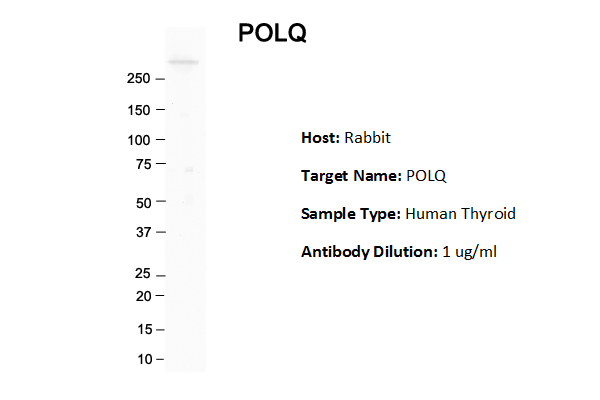Click the "Target Name:" label
The image size is (600, 400).
(352, 176)
